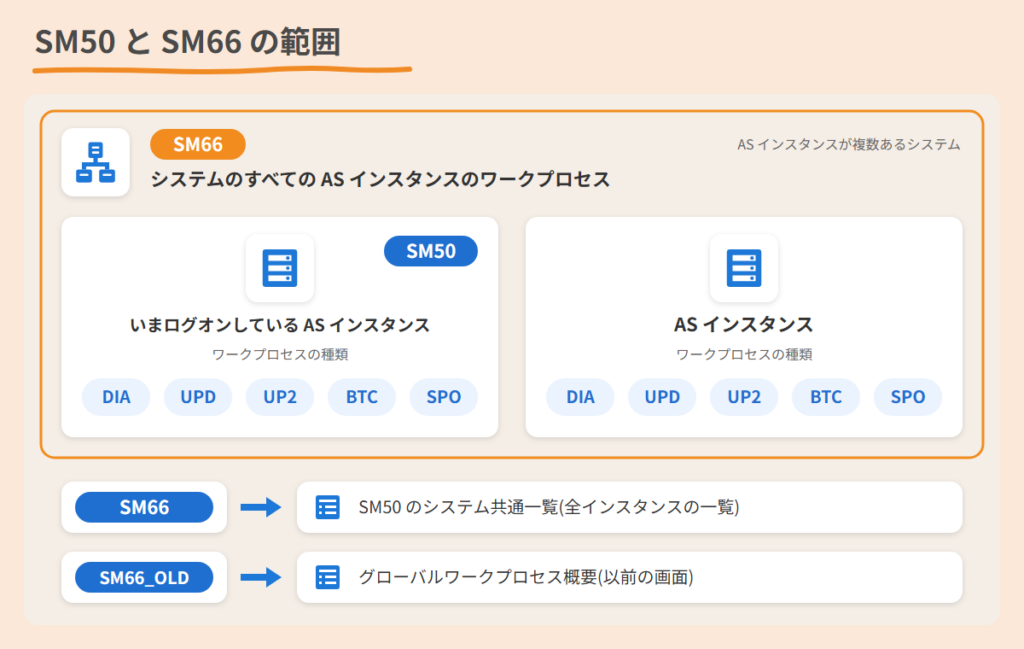Click the blue SM66 pill in the bottom rows
Image resolution: width=1024 pixels, height=649 pixels.
click(144, 507)
